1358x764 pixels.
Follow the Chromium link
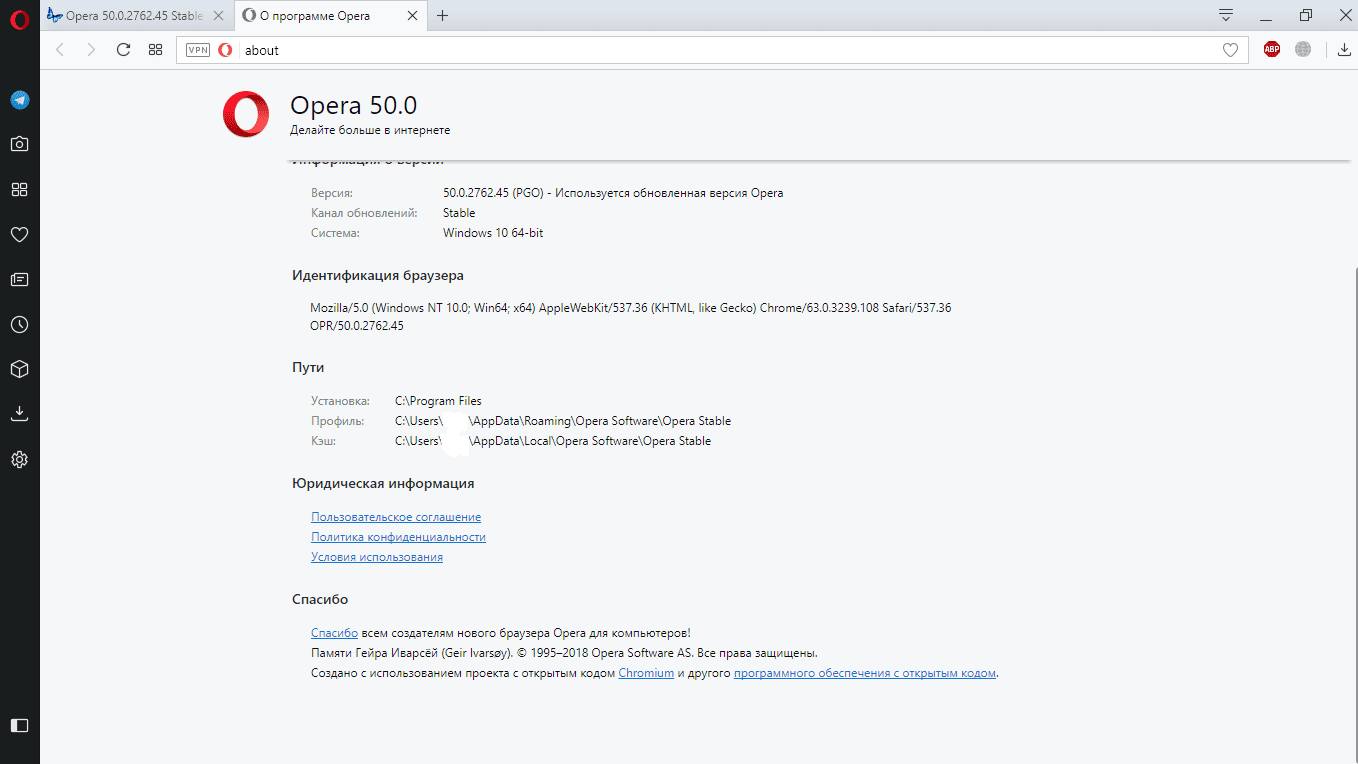[x=646, y=673]
